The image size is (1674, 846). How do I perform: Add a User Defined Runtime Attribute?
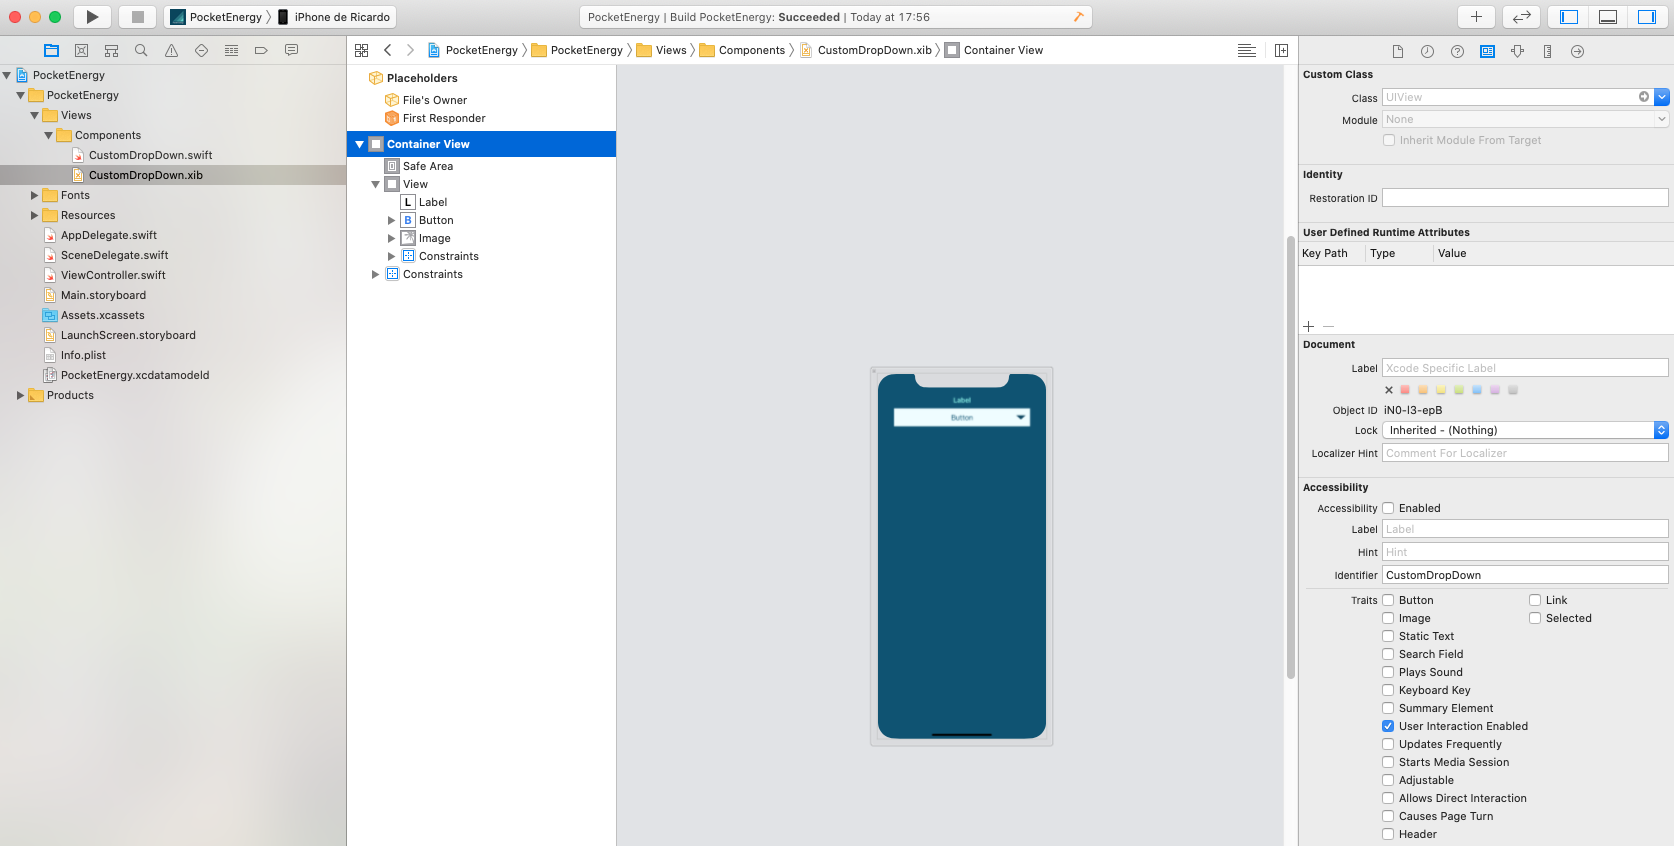(x=1309, y=326)
